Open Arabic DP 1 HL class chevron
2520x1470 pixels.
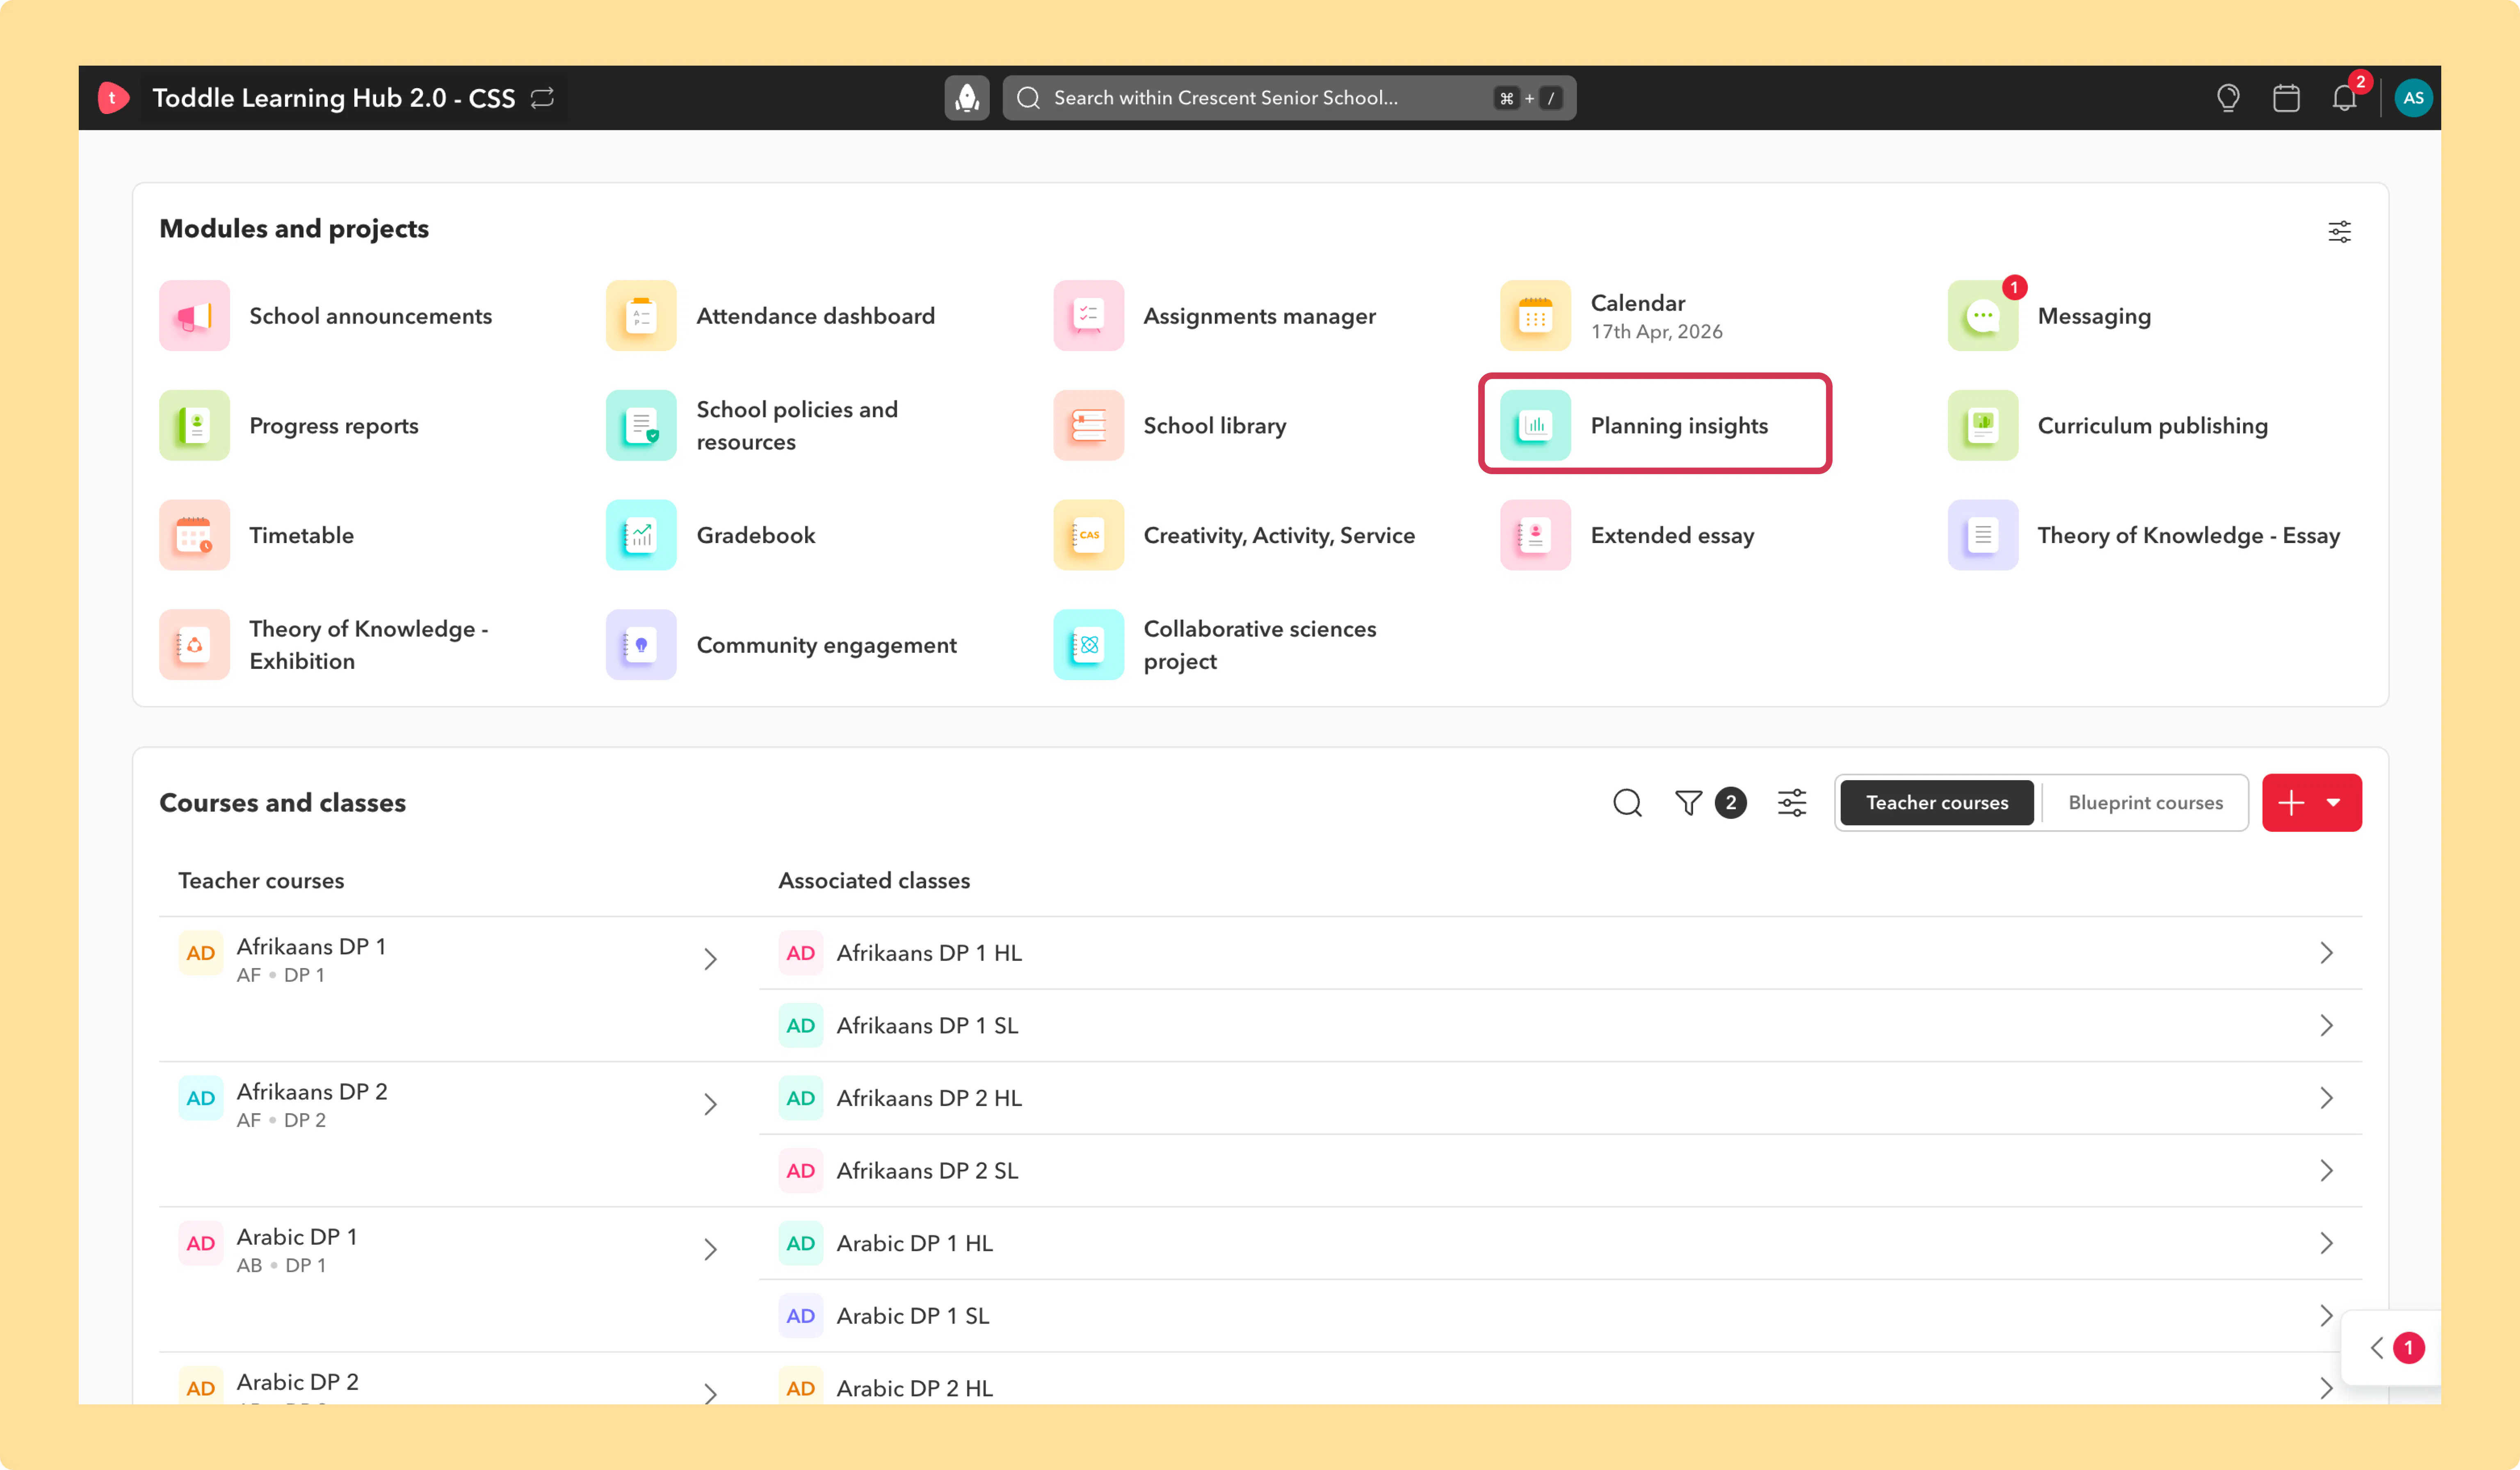coord(2326,1243)
